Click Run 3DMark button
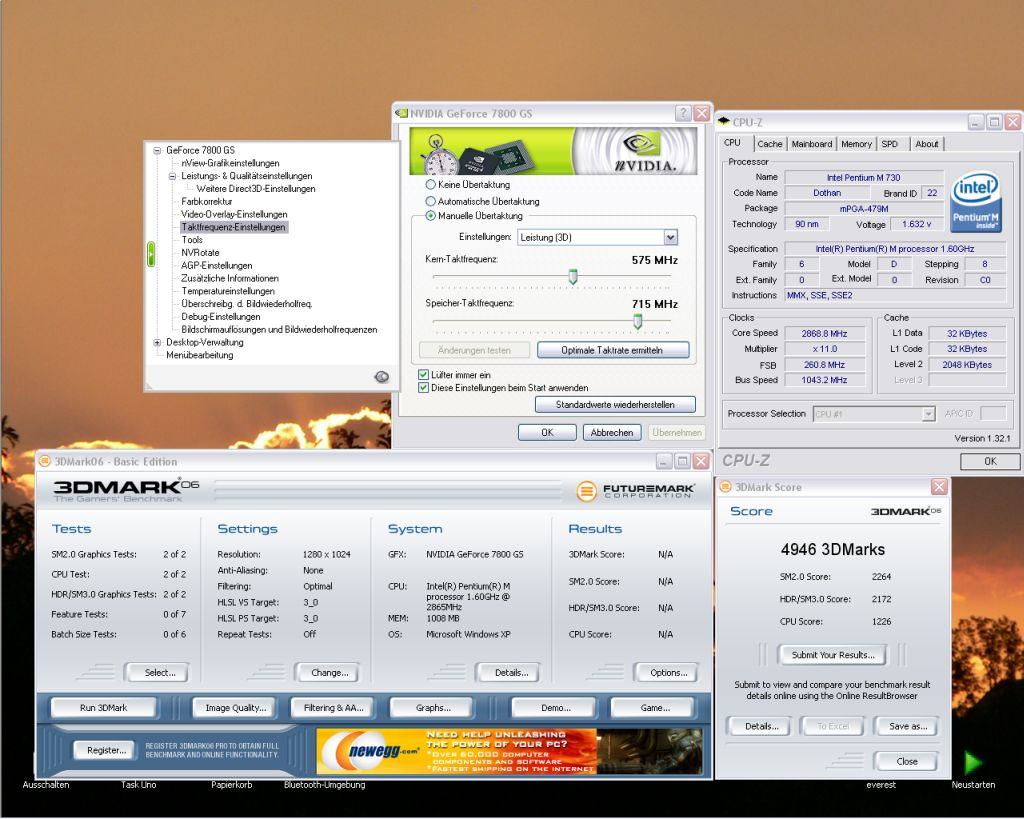 pos(103,707)
